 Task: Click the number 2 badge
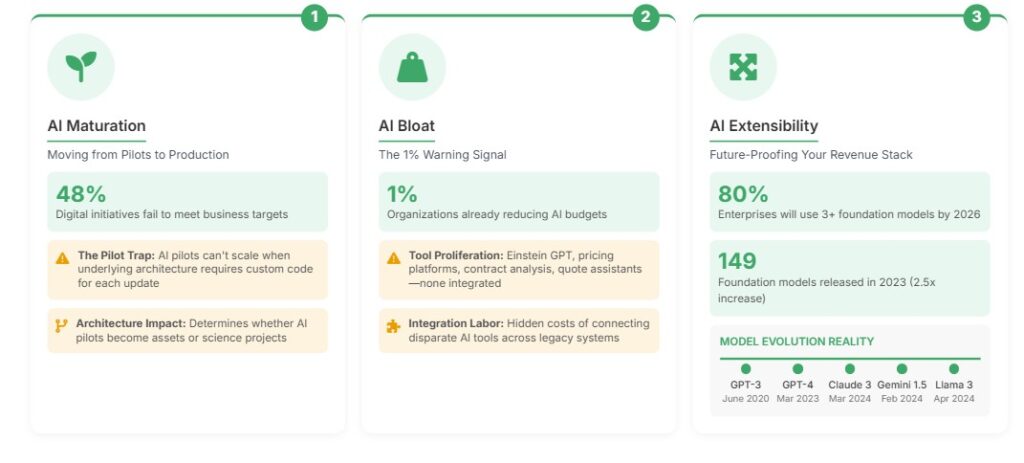click(x=645, y=17)
